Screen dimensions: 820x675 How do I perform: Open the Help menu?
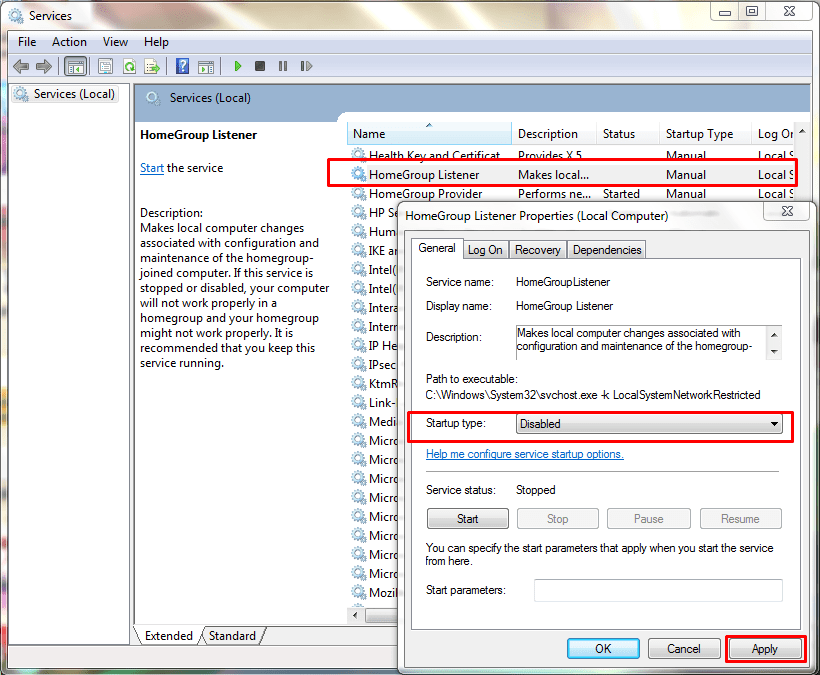point(156,42)
